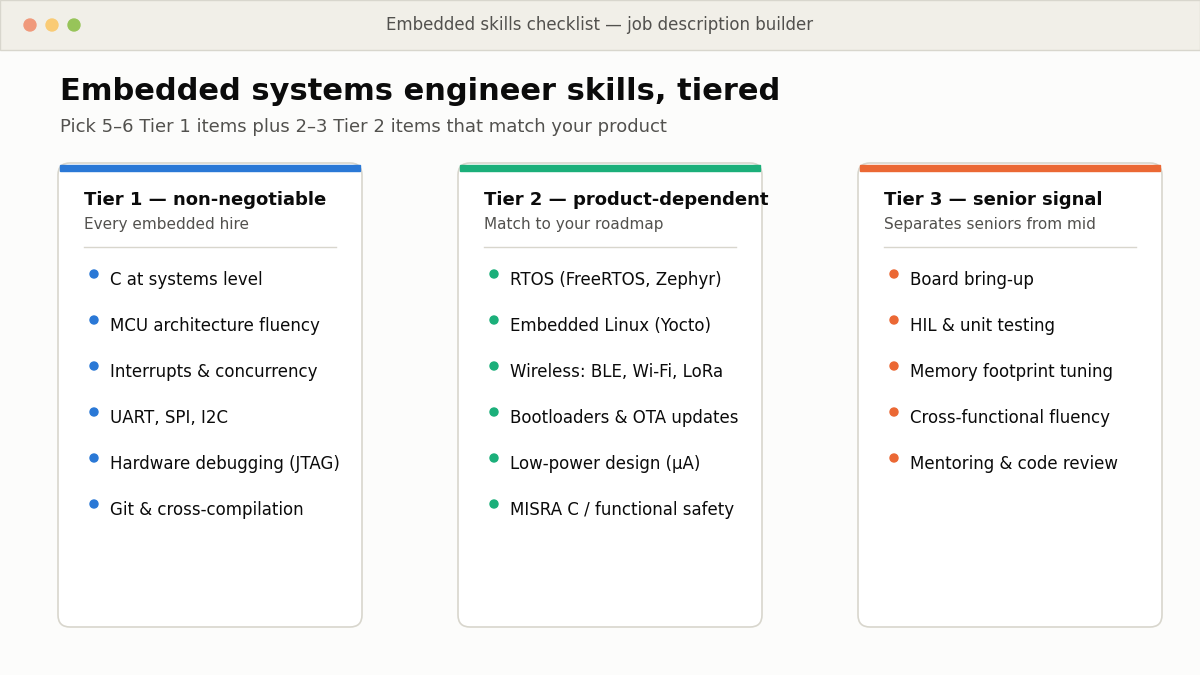Click green bullet beside 'Wireless: BLE, Wi-Fi, LoRa'
The height and width of the screenshot is (675, 1200).
[x=494, y=366]
